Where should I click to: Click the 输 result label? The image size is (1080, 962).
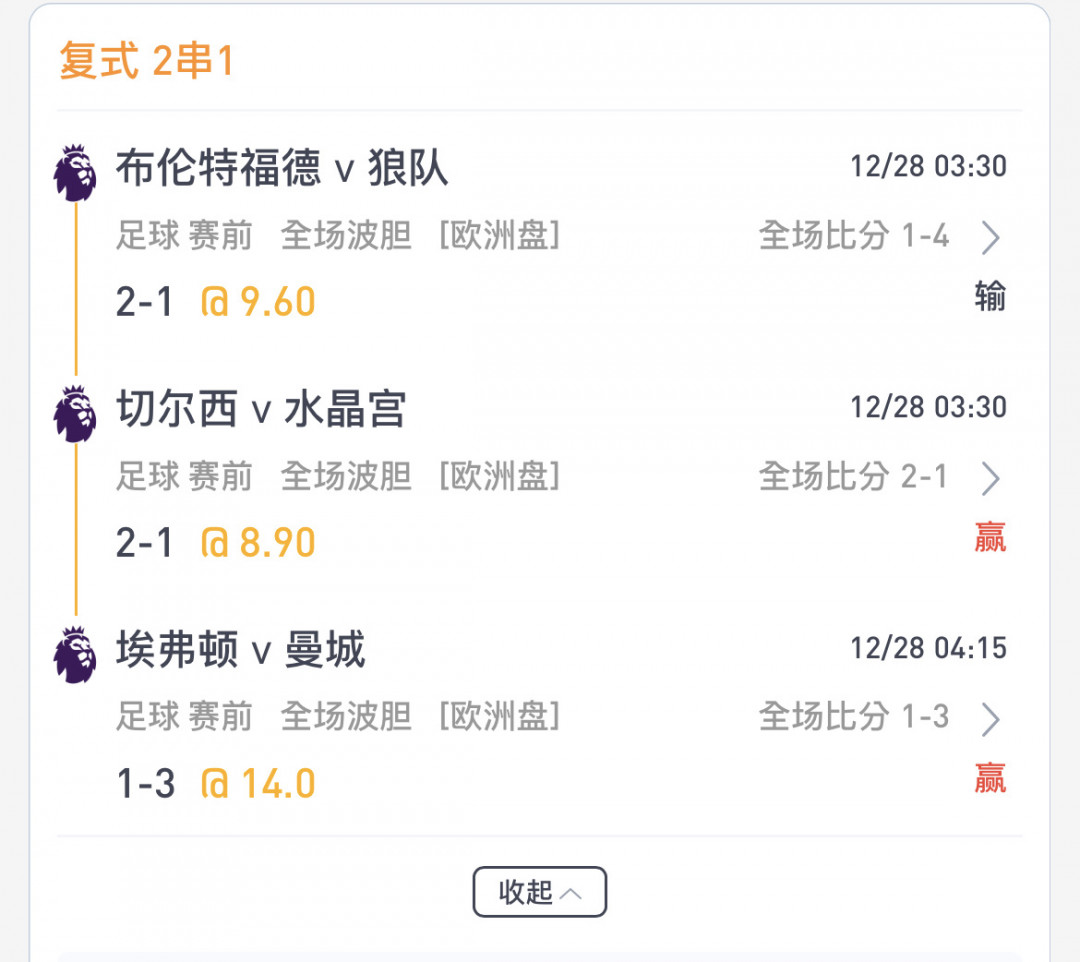click(990, 297)
